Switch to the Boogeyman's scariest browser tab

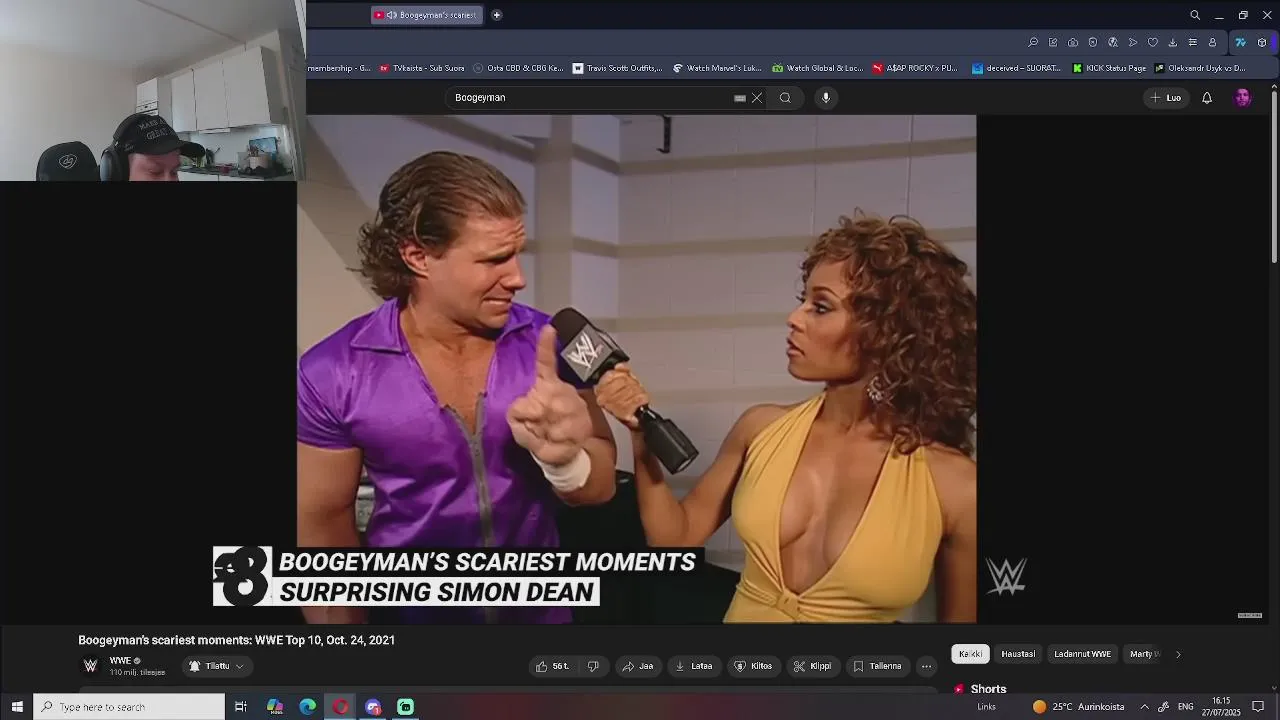click(x=427, y=15)
